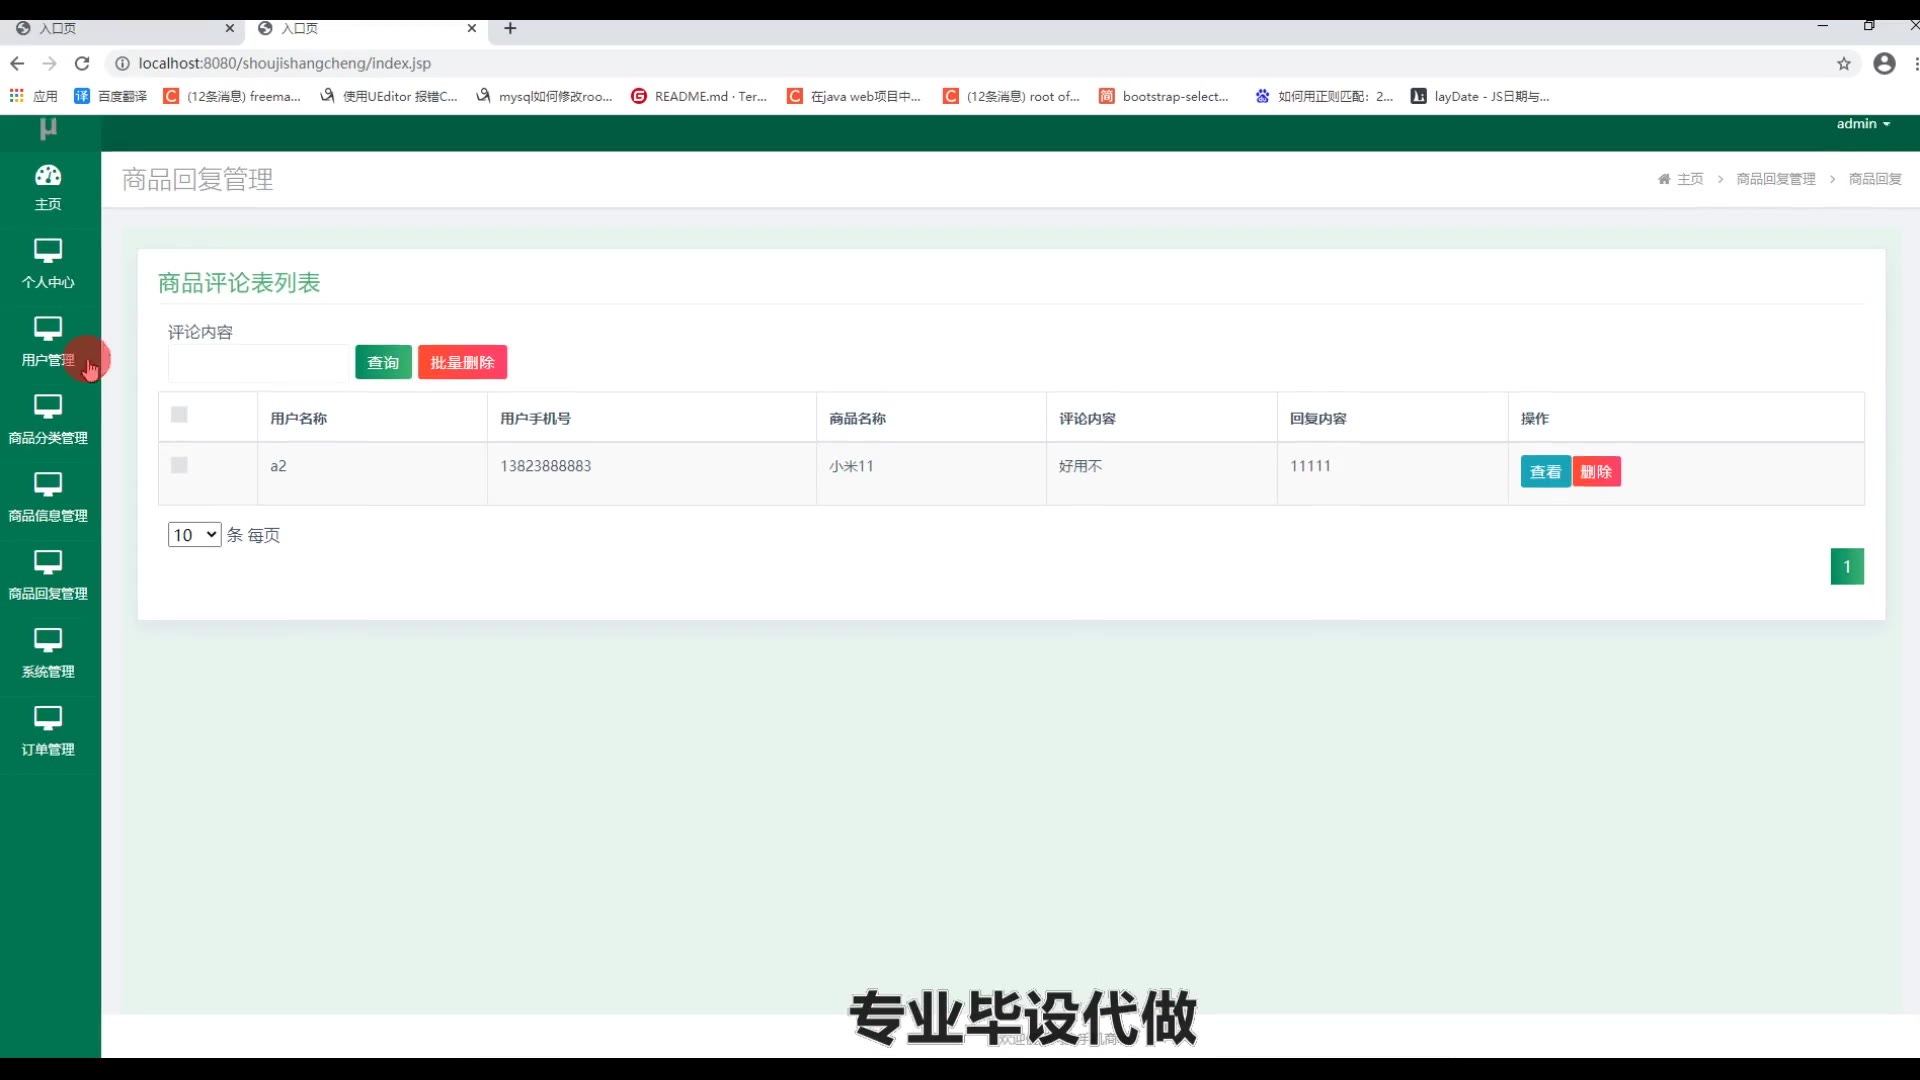
Task: Open a new browser tab
Action: (x=510, y=28)
